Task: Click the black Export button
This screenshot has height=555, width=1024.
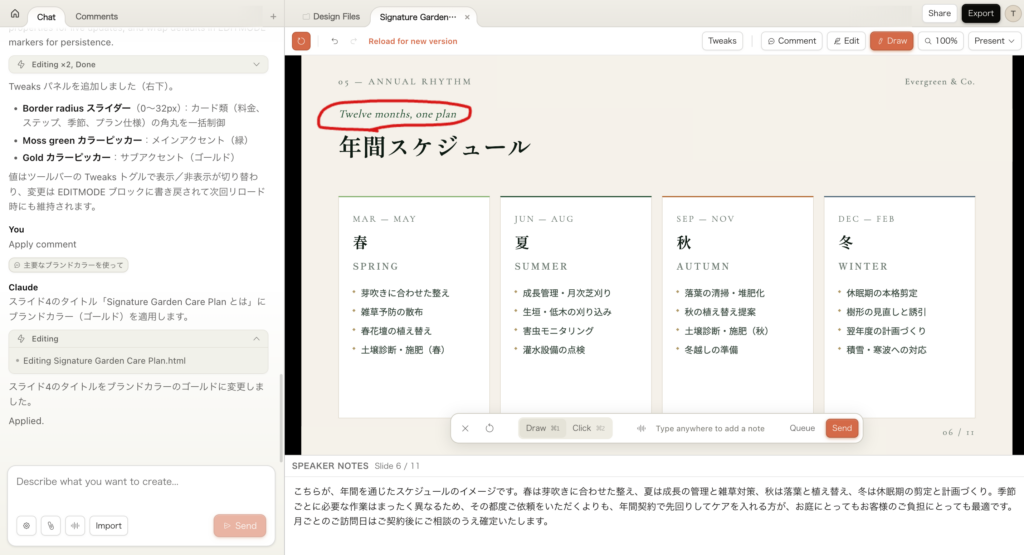Action: 980,13
